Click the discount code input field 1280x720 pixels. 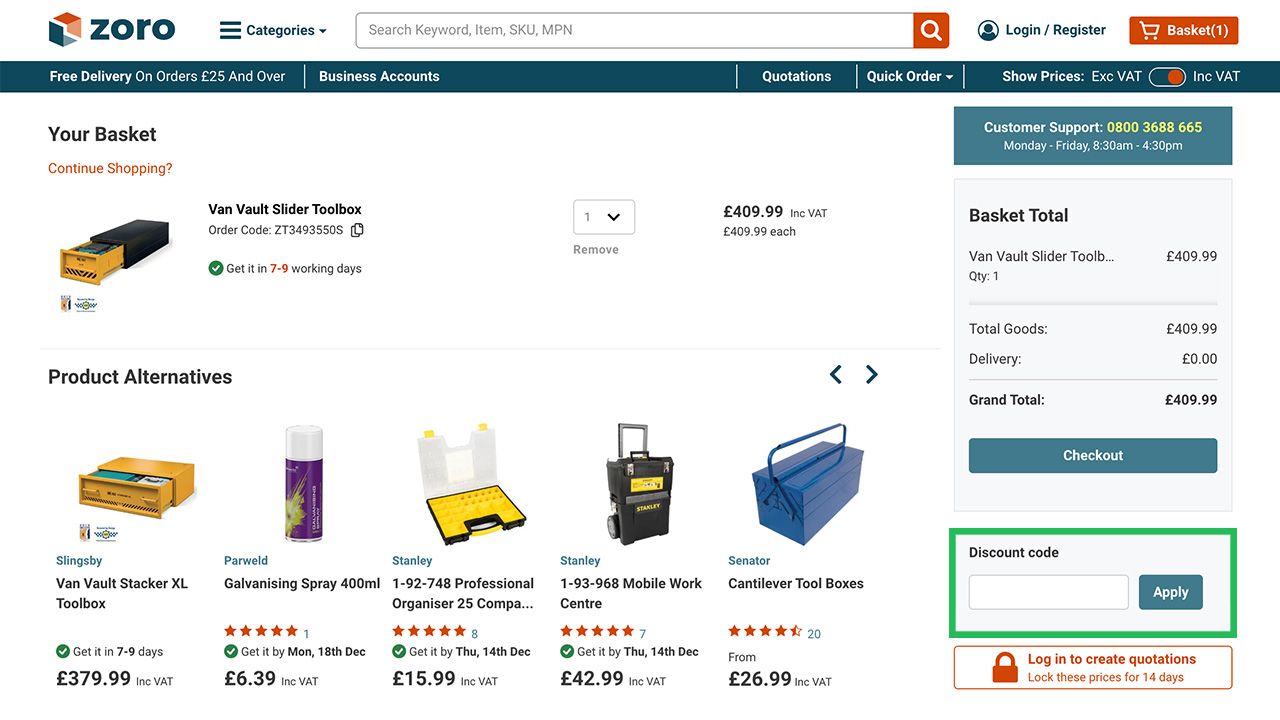(x=1048, y=592)
